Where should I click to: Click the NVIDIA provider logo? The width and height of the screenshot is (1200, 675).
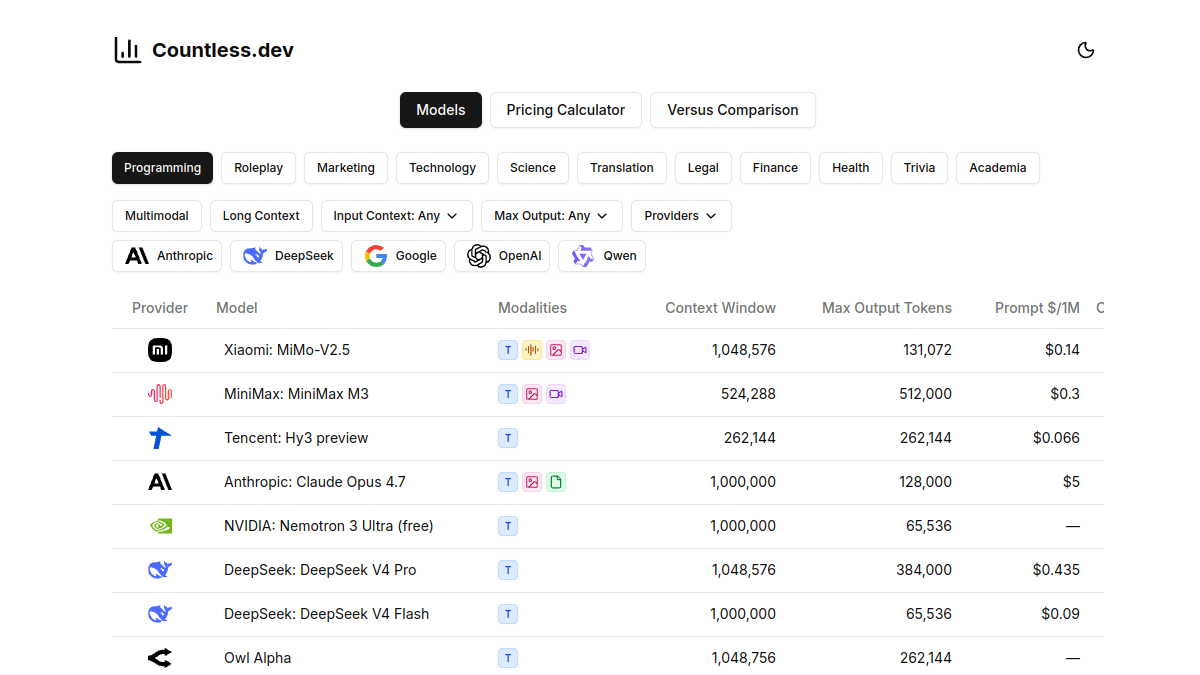160,526
